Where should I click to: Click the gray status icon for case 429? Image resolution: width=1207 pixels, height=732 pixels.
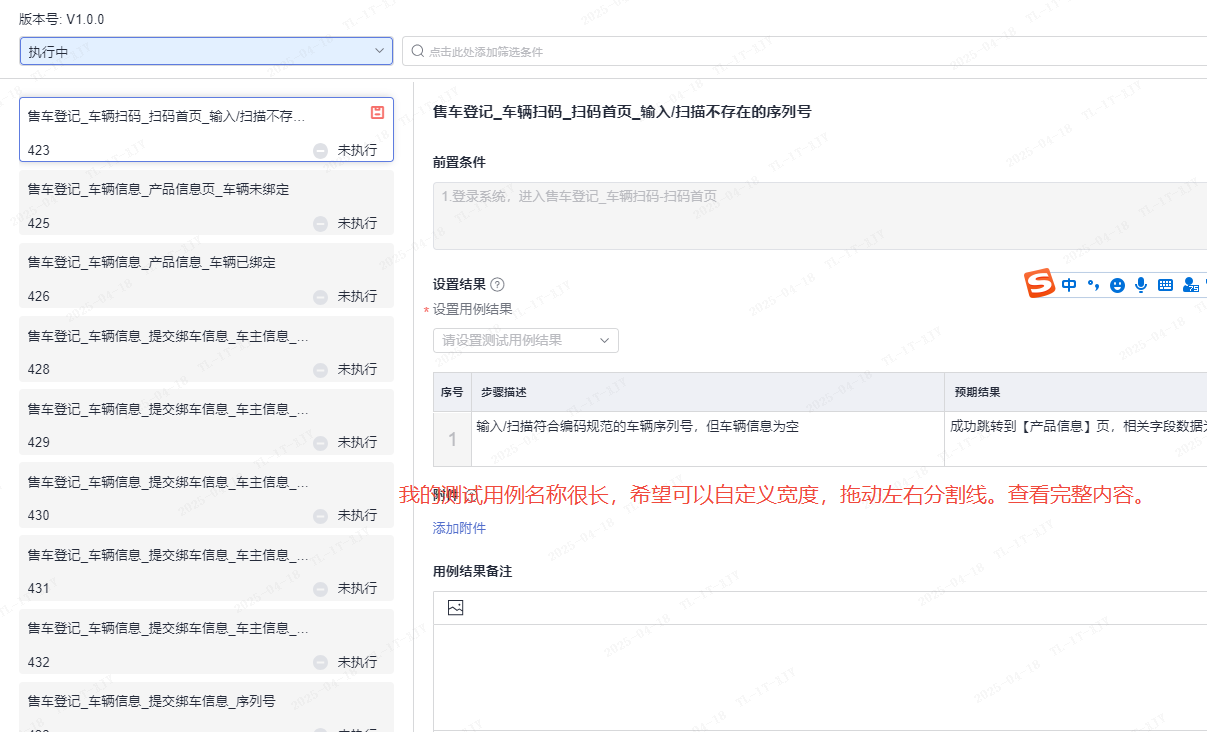[x=320, y=443]
